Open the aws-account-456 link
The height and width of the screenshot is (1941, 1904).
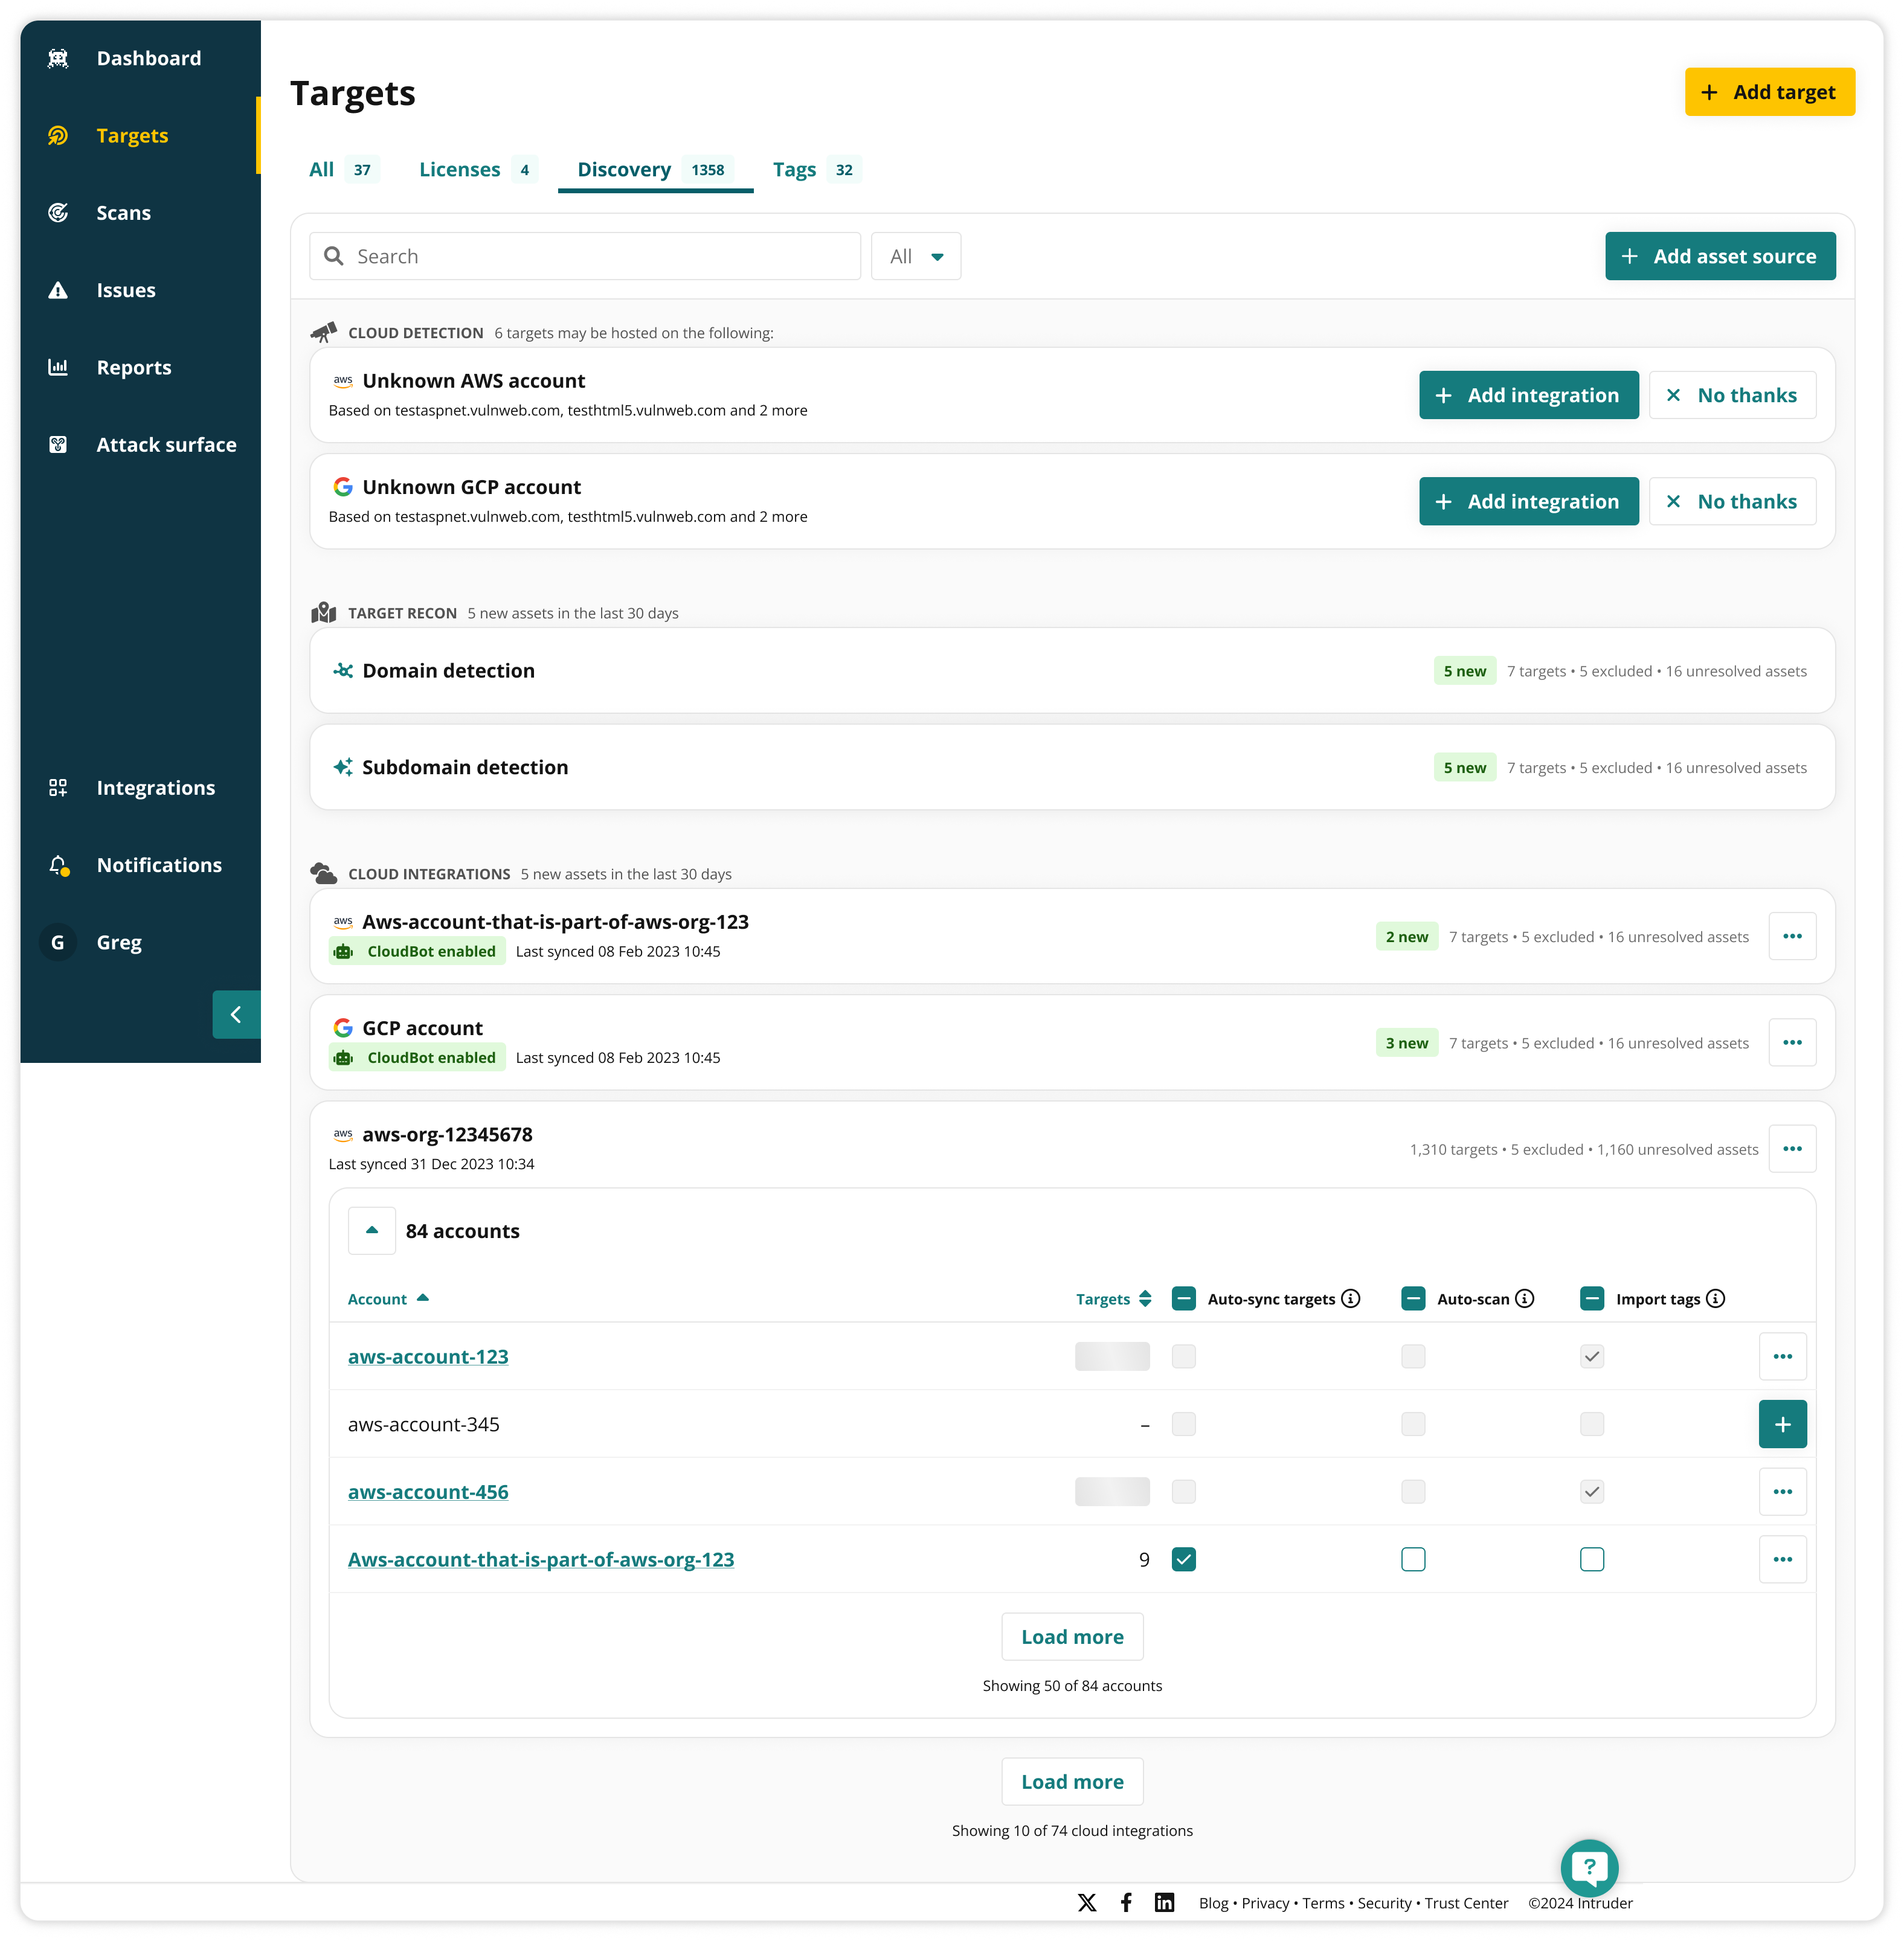(x=428, y=1491)
